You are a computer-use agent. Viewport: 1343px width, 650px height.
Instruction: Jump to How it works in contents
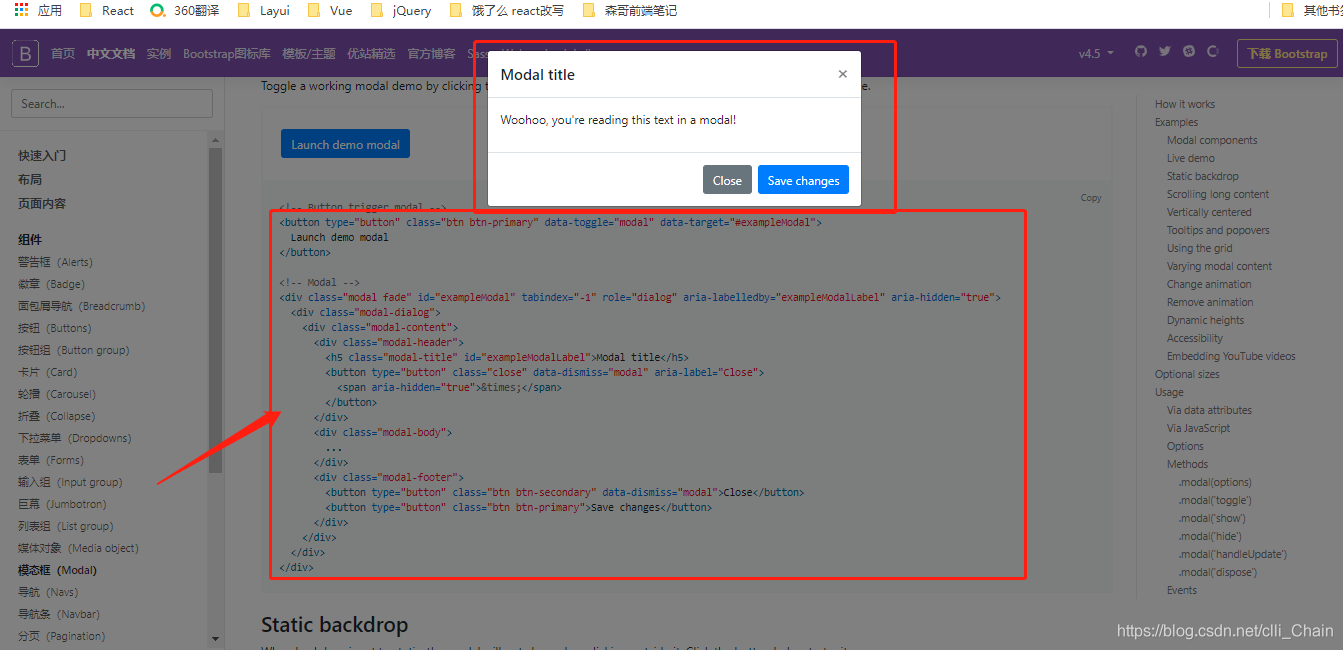pos(1185,104)
